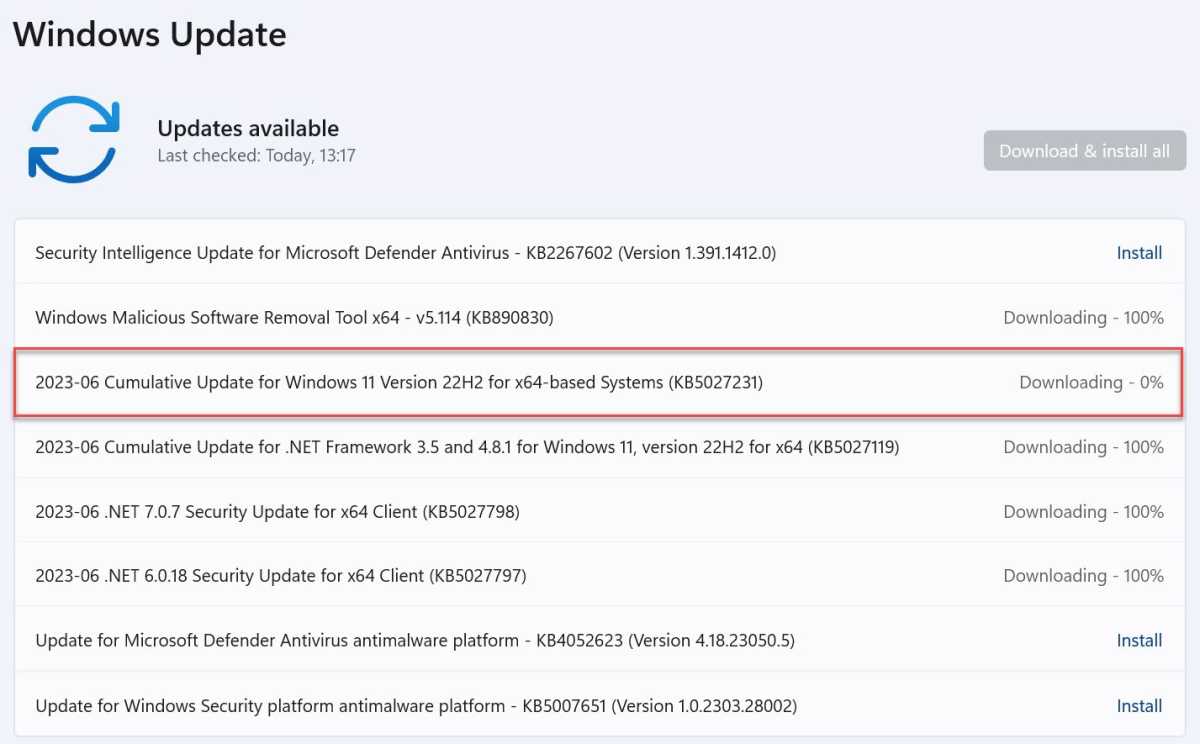Click Downloading - 100% status for KB5027119

point(1083,447)
